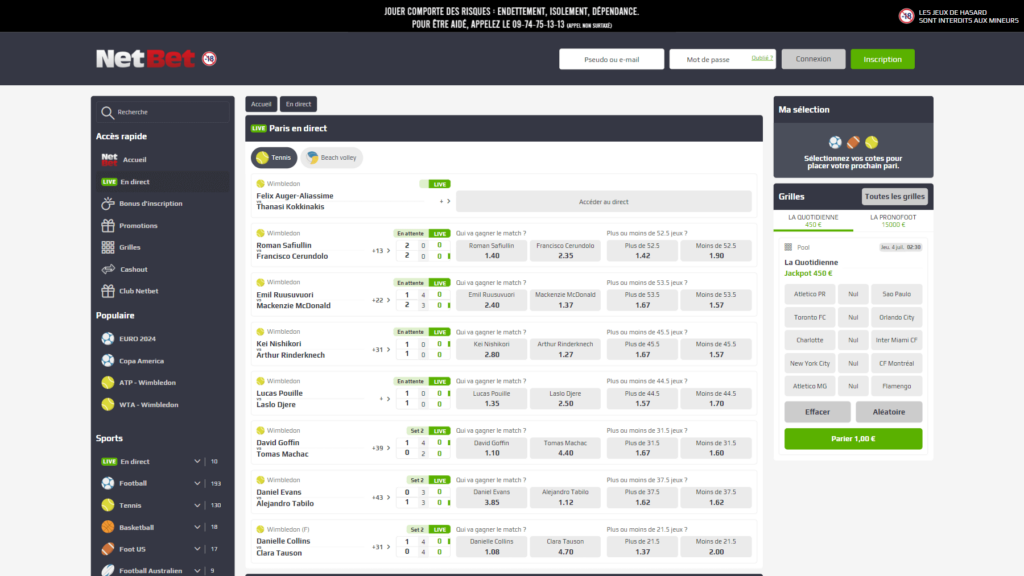Pick Flamengo in the grid
This screenshot has height=576, width=1024.
point(897,386)
